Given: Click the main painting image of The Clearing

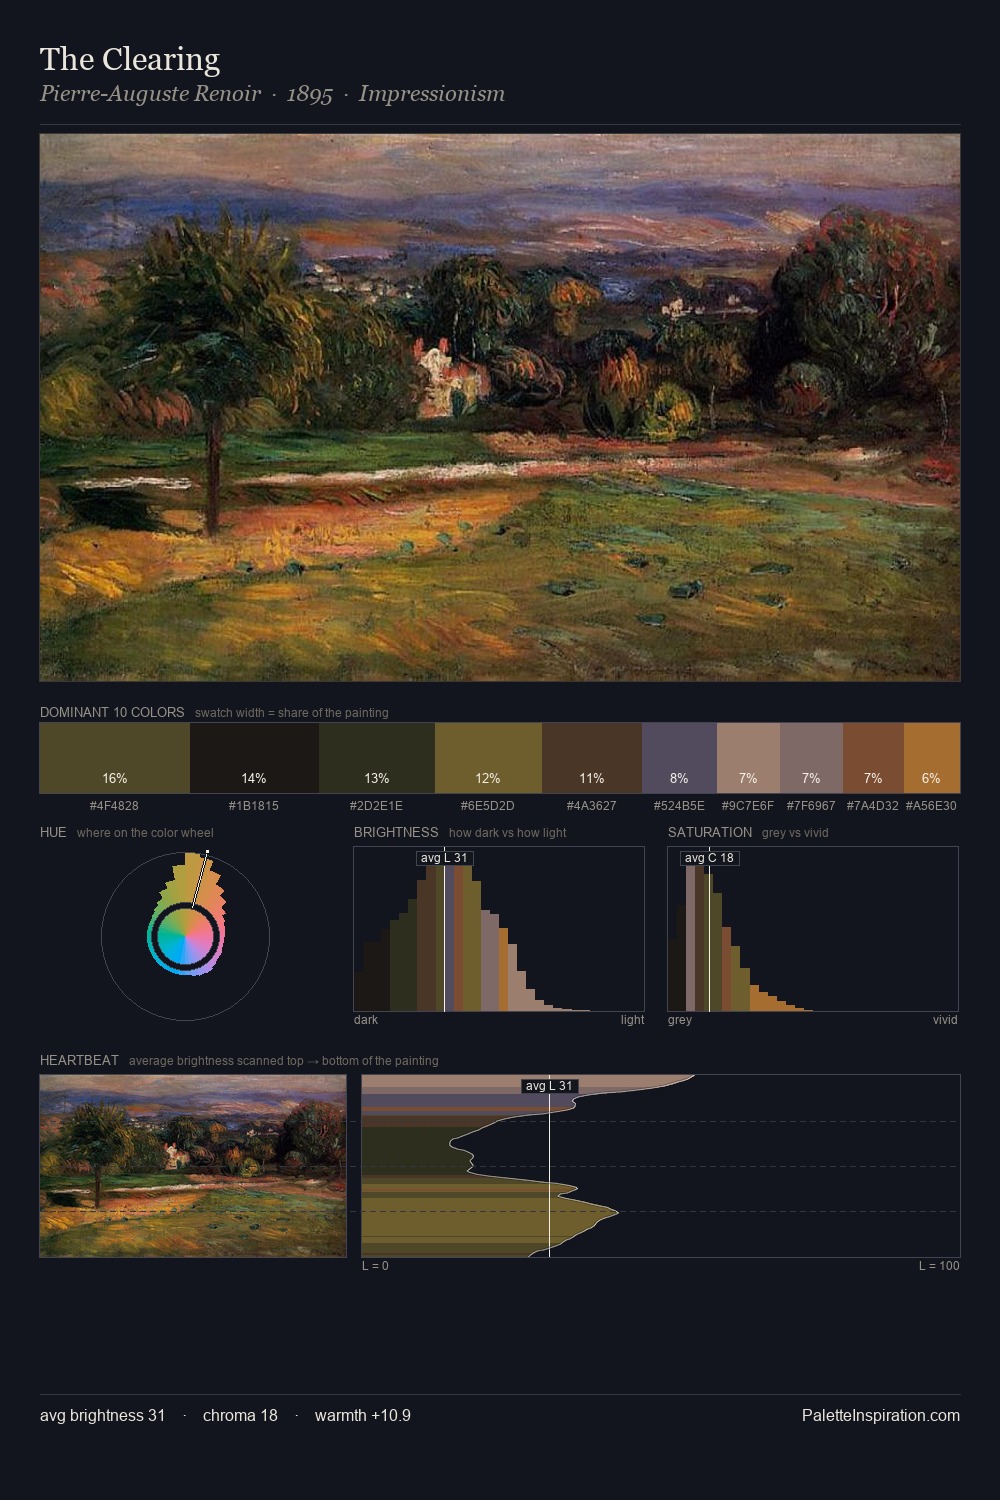Looking at the screenshot, I should (500, 408).
